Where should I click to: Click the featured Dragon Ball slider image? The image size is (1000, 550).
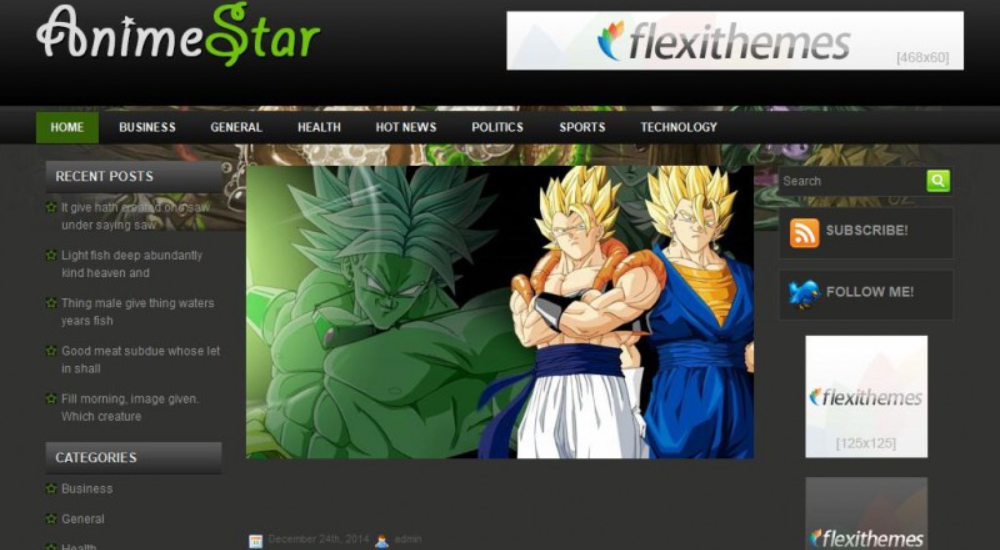(x=500, y=312)
